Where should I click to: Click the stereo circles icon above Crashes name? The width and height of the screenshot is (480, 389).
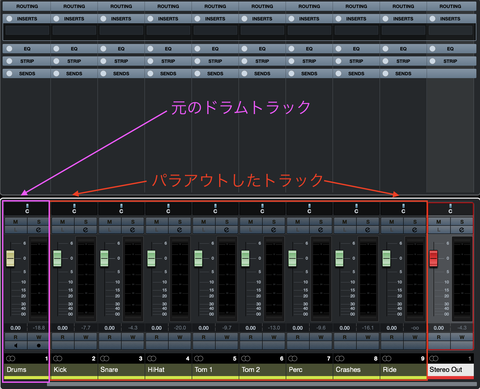click(340, 358)
